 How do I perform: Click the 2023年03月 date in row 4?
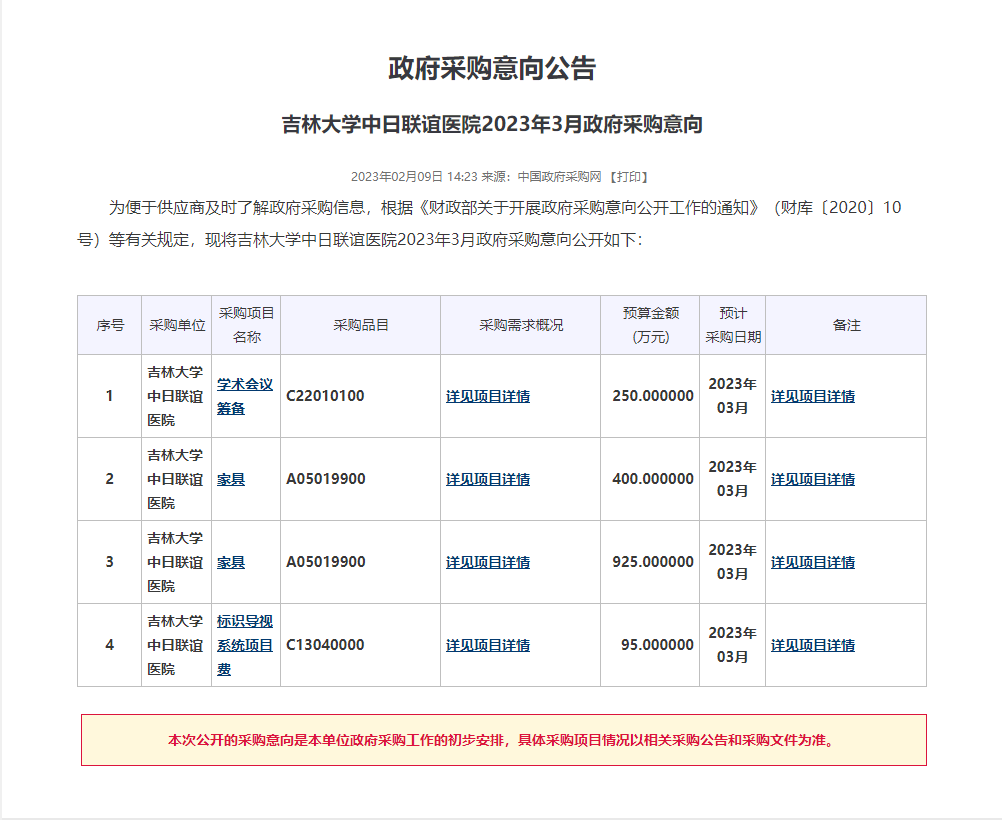[x=732, y=645]
